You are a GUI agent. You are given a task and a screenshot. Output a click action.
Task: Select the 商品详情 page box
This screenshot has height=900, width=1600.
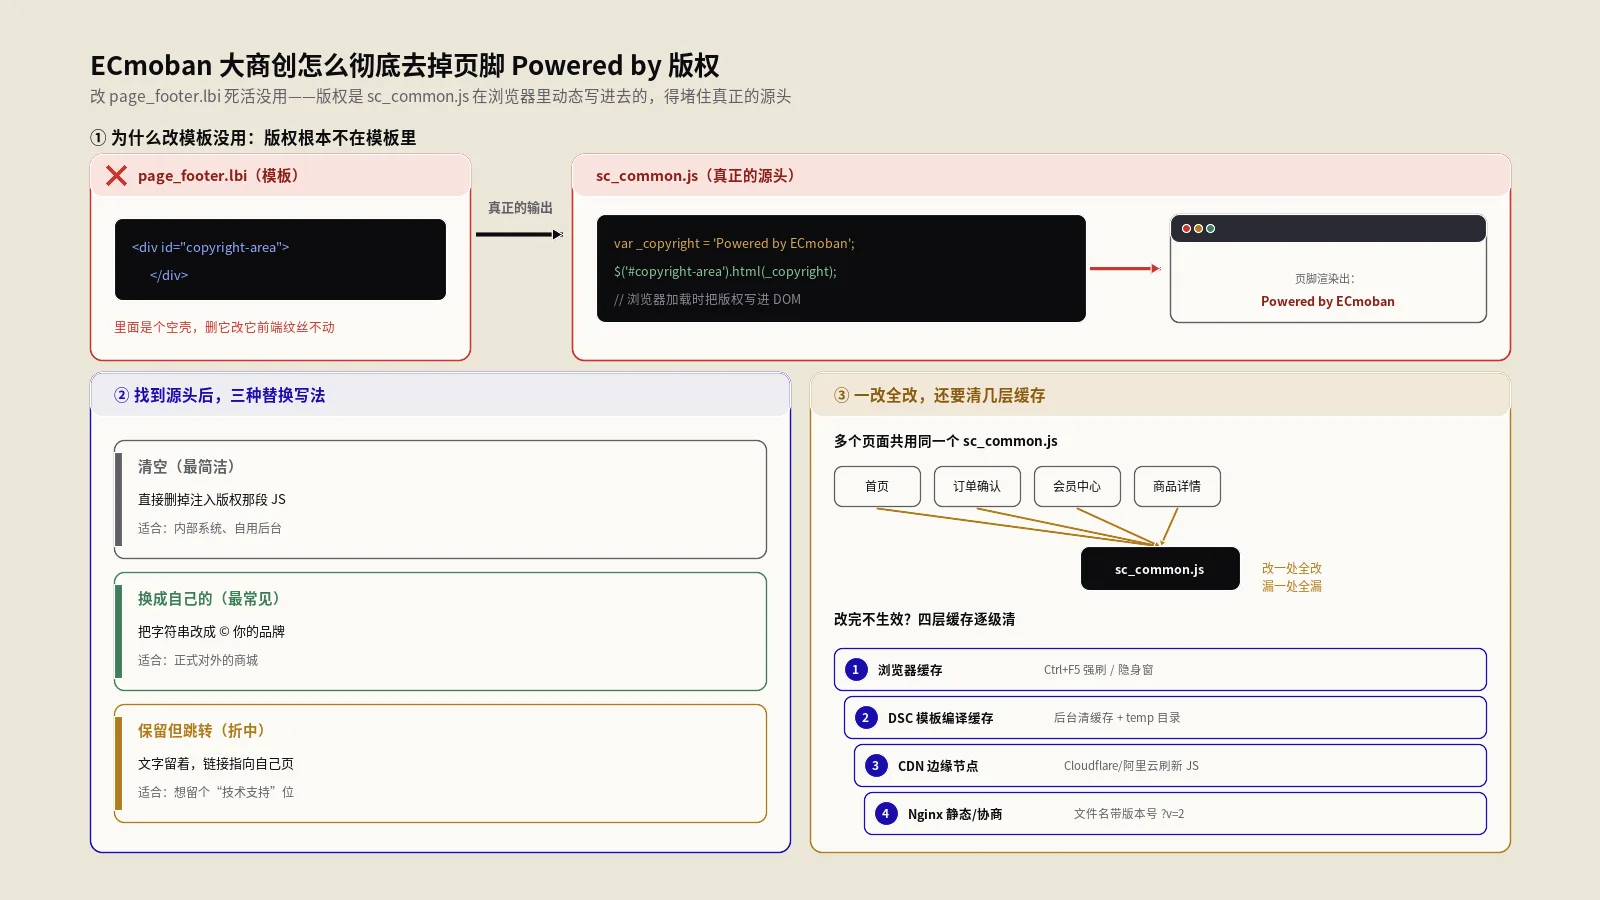tap(1177, 486)
